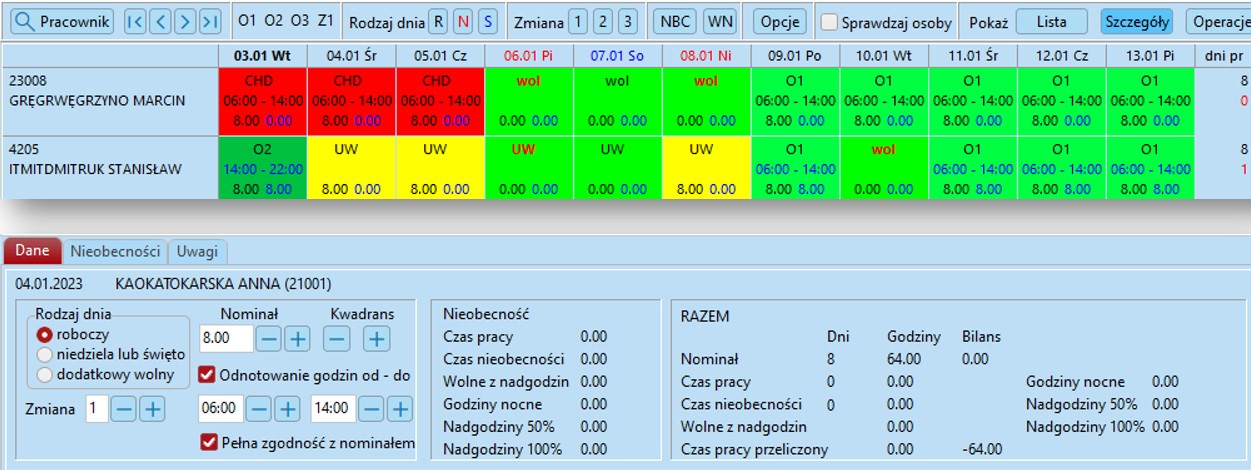1251x470 pixels.
Task: Select dodatkowy wolny day type
Action: click(x=44, y=375)
